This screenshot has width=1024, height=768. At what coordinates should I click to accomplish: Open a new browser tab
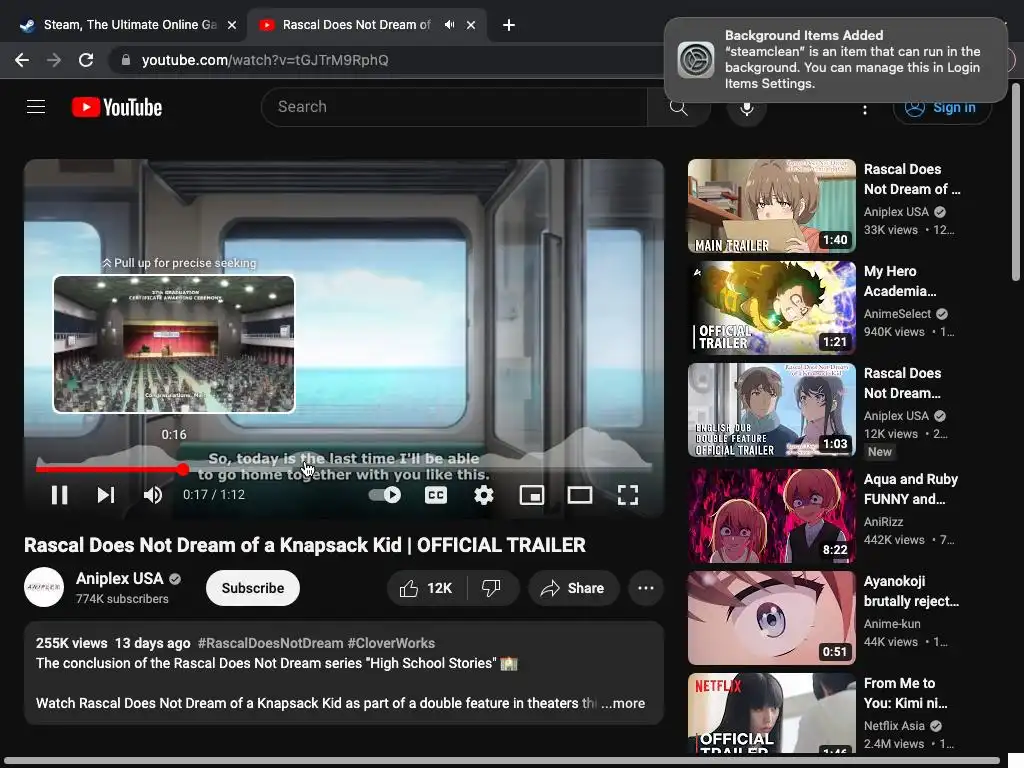point(509,25)
